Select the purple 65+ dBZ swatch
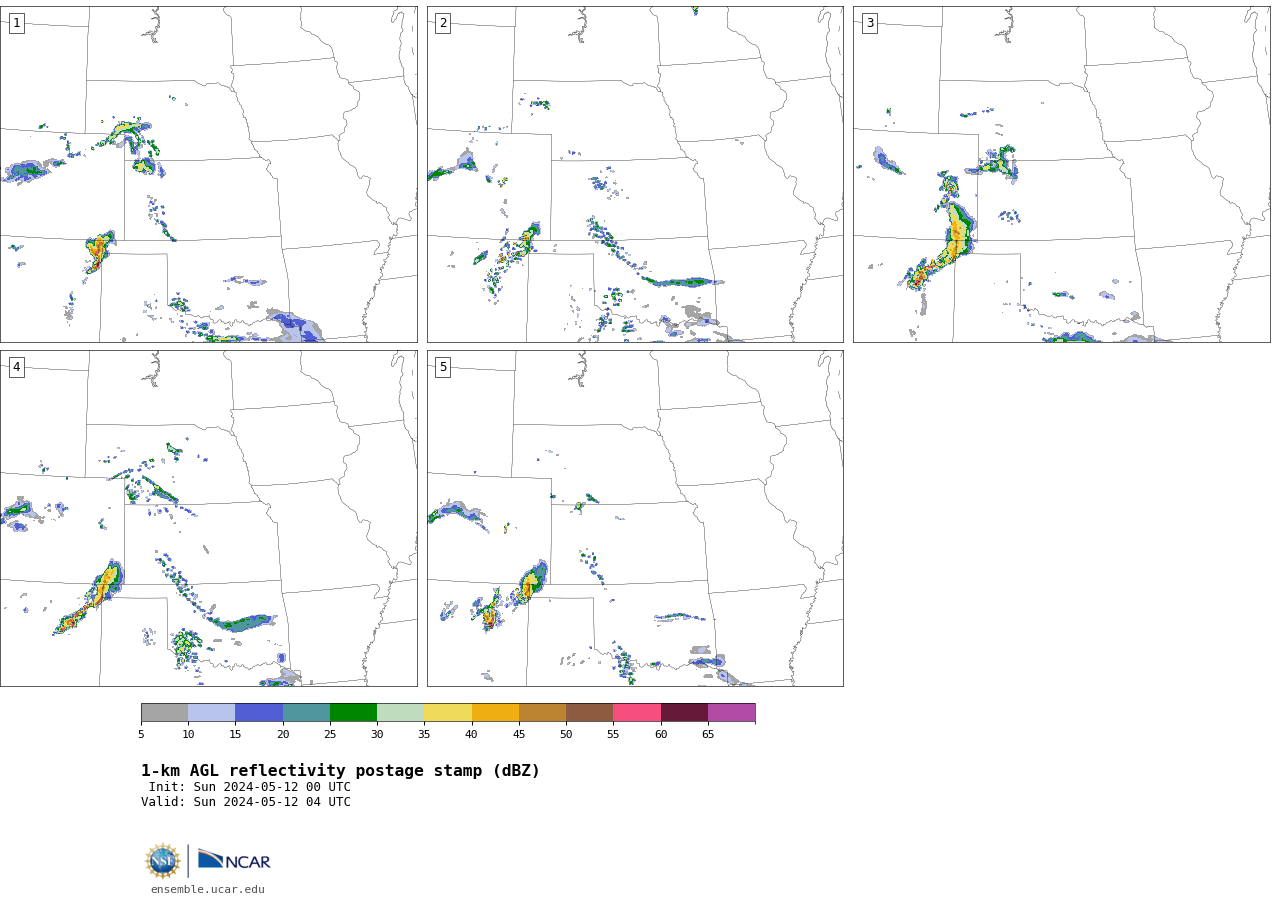1280x901 pixels. click(x=731, y=713)
